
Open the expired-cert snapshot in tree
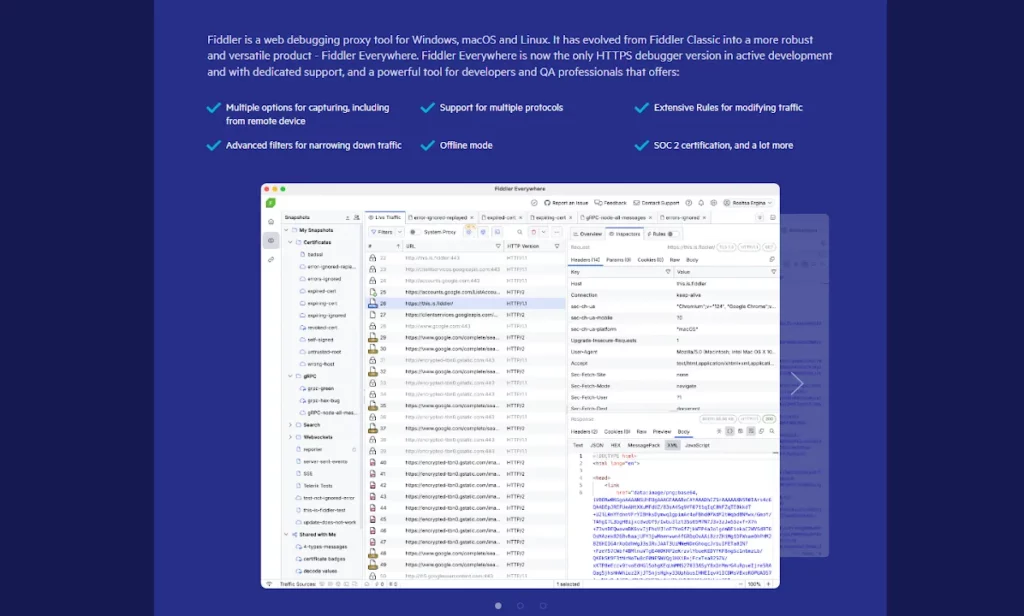(x=322, y=291)
